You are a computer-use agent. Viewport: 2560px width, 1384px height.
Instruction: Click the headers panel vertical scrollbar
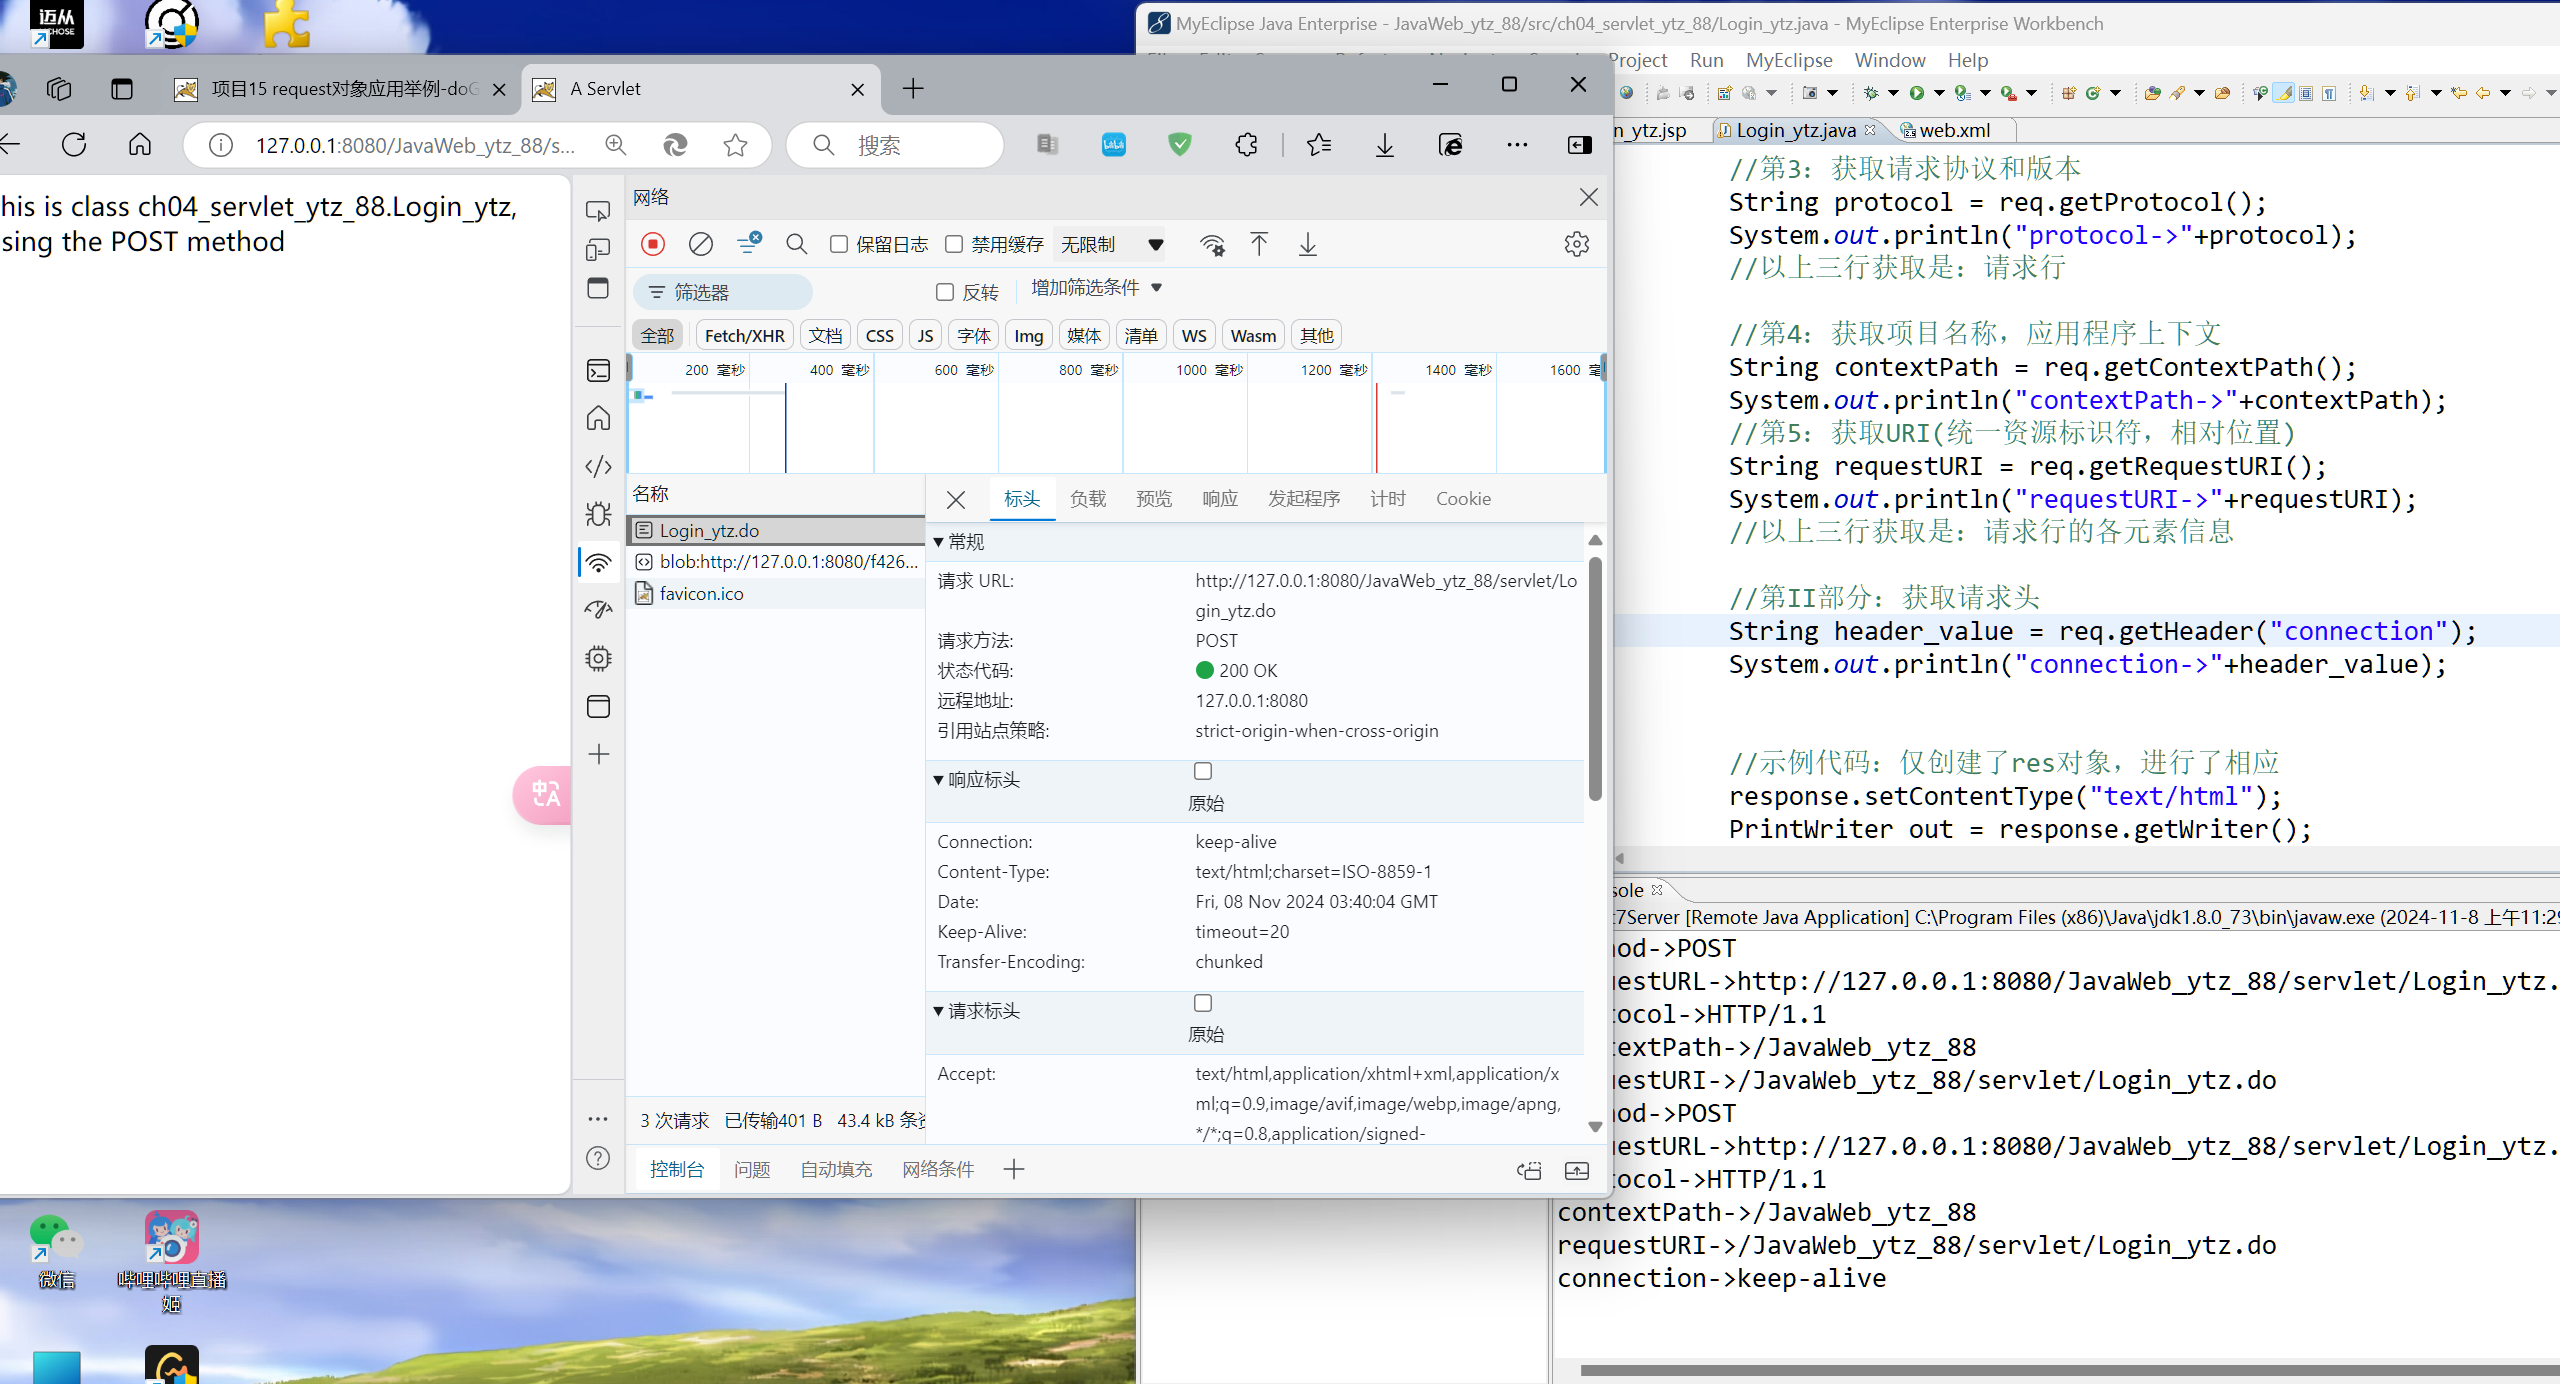(x=1595, y=680)
